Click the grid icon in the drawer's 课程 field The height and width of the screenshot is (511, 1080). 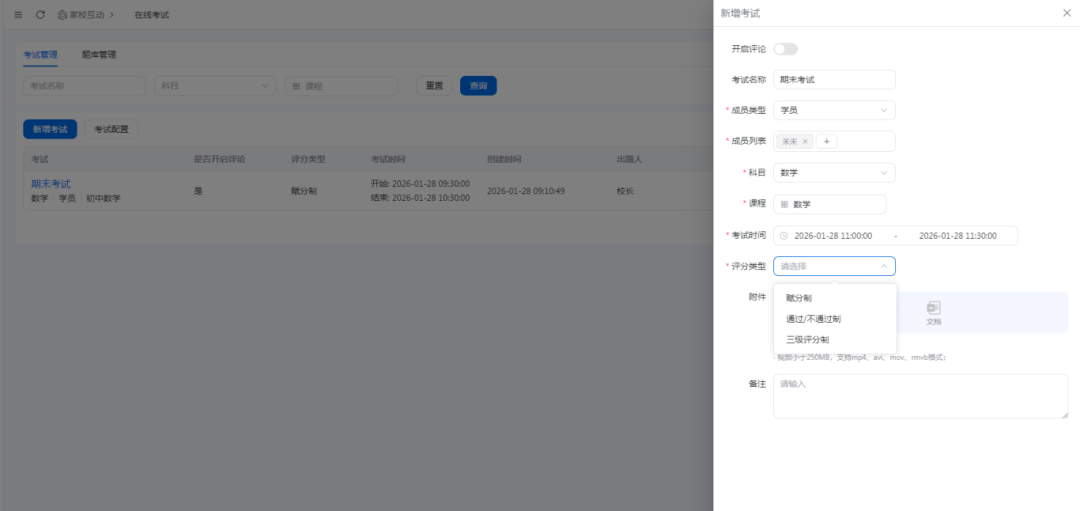[784, 204]
